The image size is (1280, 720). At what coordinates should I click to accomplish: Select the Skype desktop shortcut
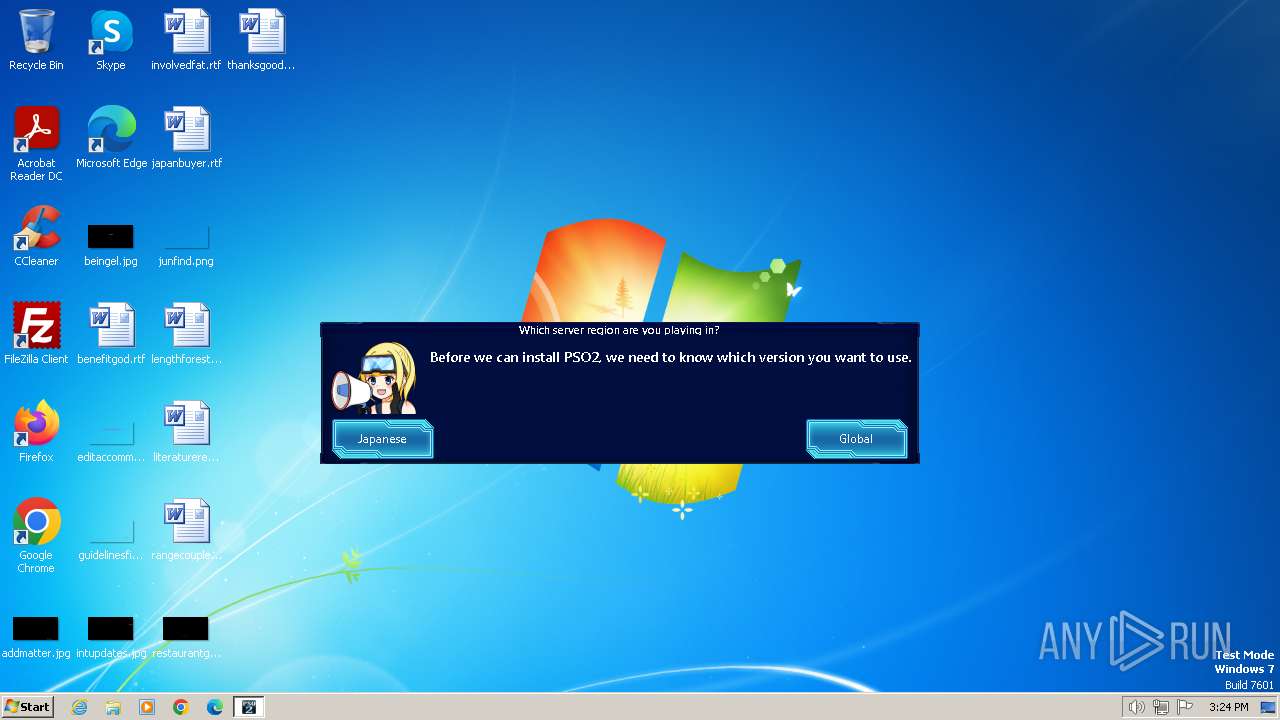coord(111,40)
